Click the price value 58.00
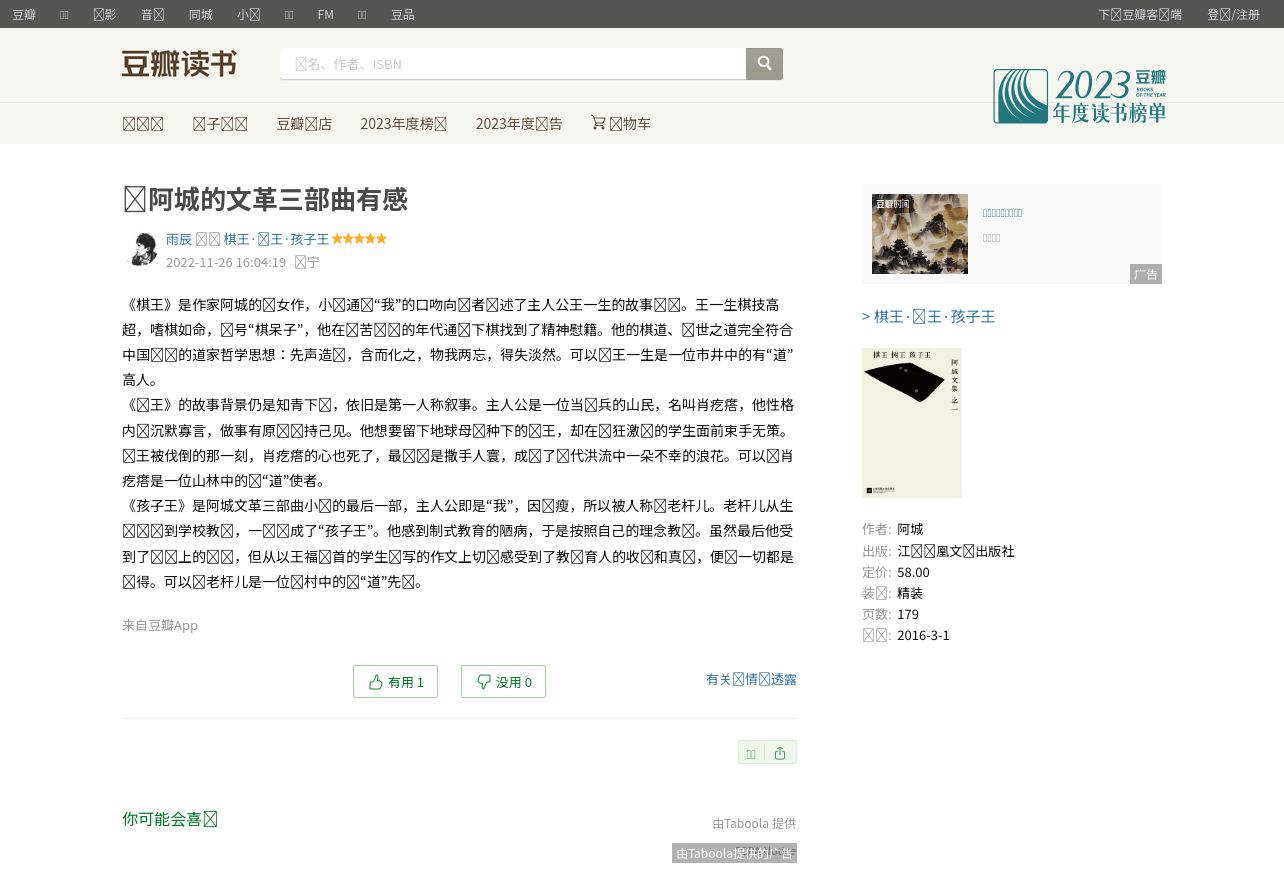 coord(913,572)
